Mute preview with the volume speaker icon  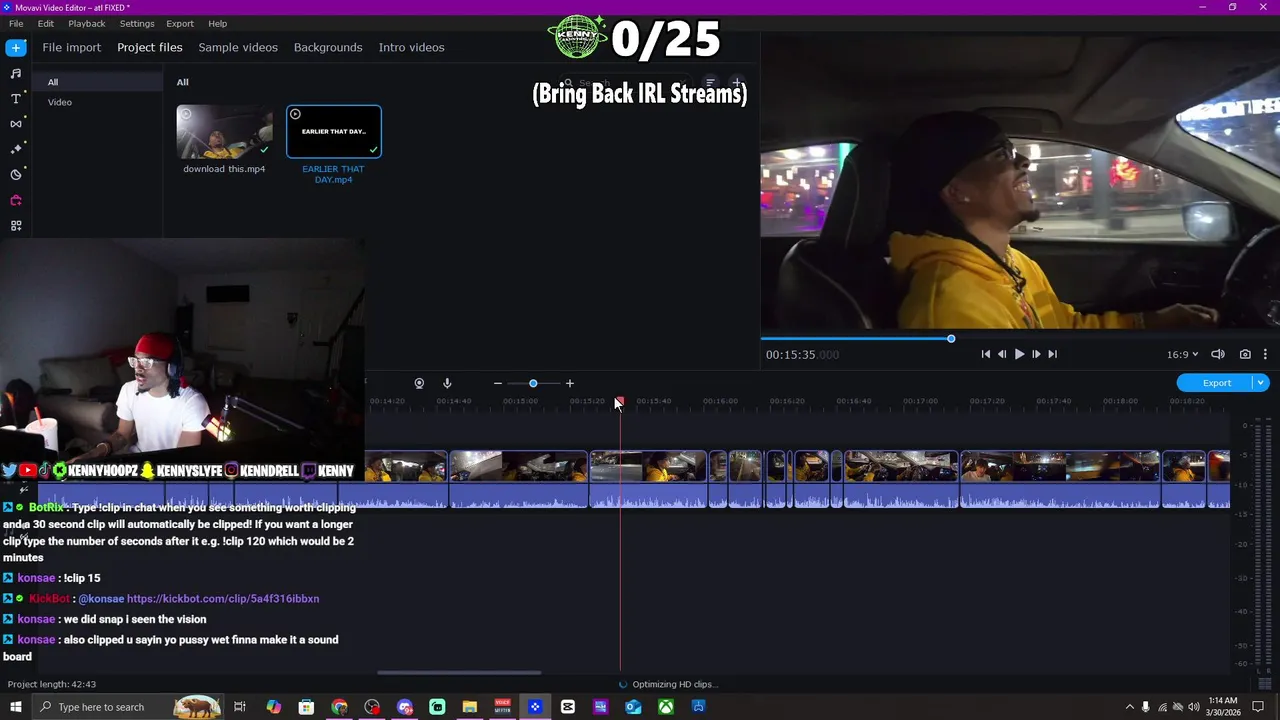coord(1218,354)
